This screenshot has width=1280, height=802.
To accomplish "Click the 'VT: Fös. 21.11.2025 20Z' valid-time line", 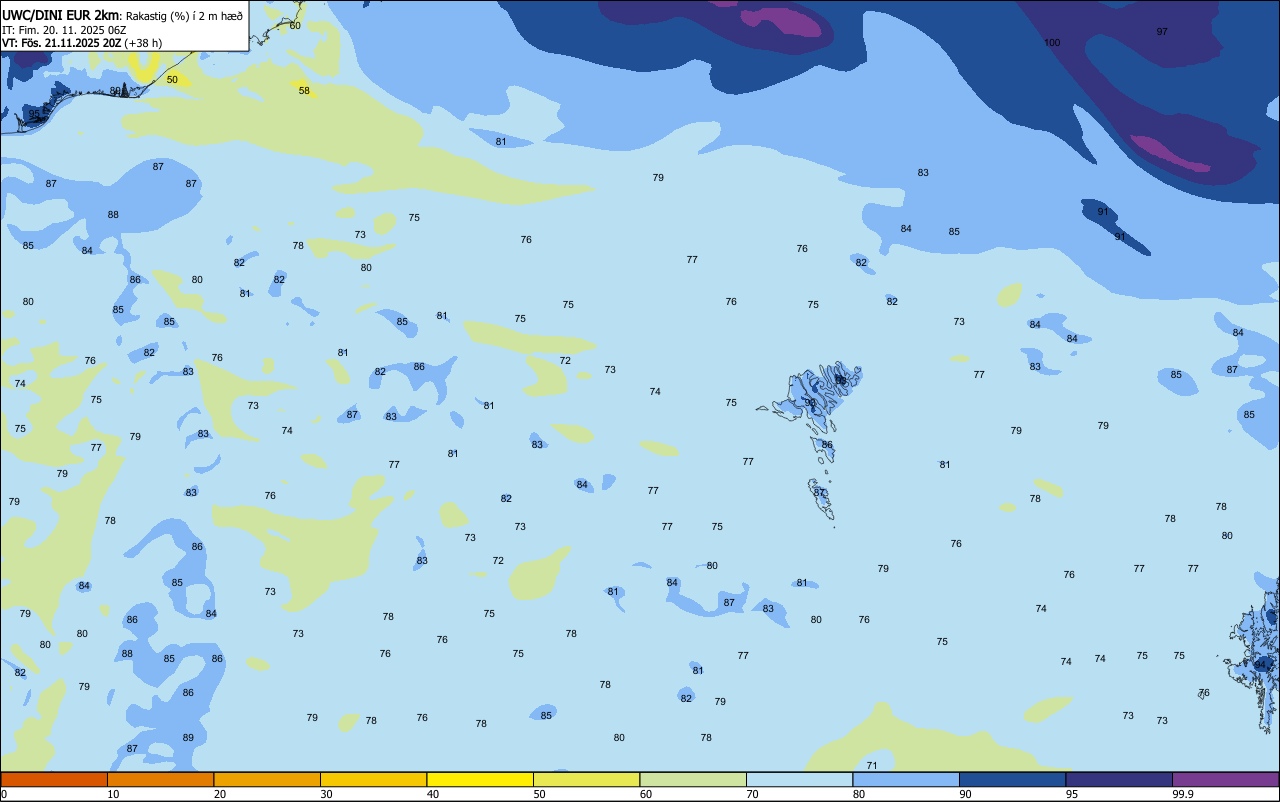I will pos(61,43).
